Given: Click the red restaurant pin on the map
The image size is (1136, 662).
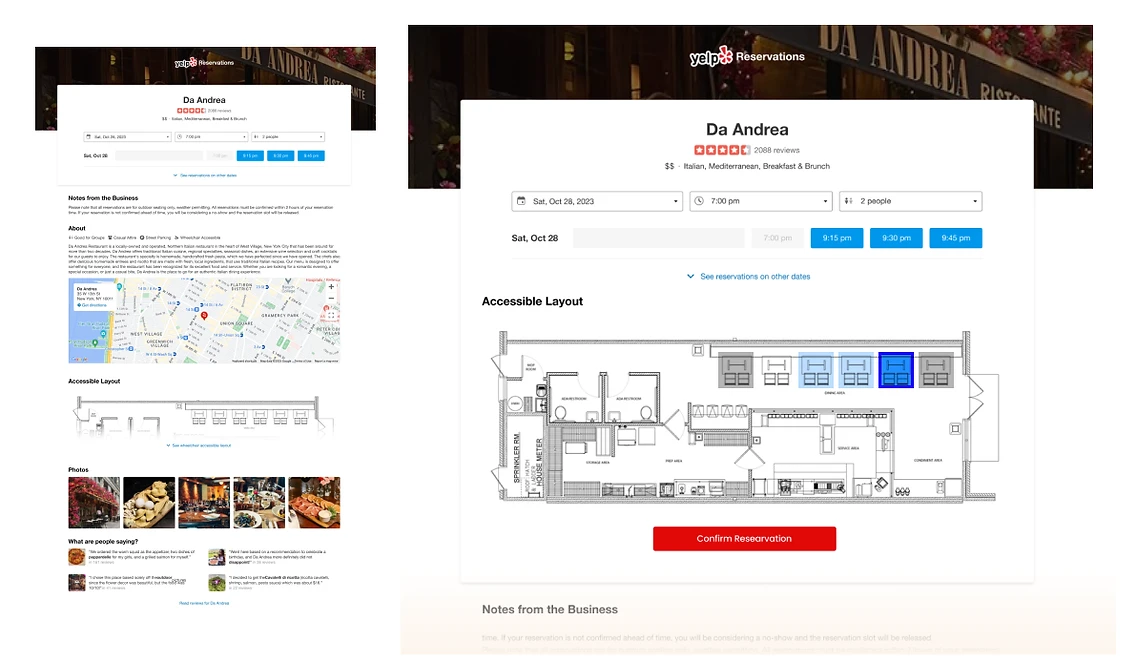Looking at the screenshot, I should (x=204, y=316).
